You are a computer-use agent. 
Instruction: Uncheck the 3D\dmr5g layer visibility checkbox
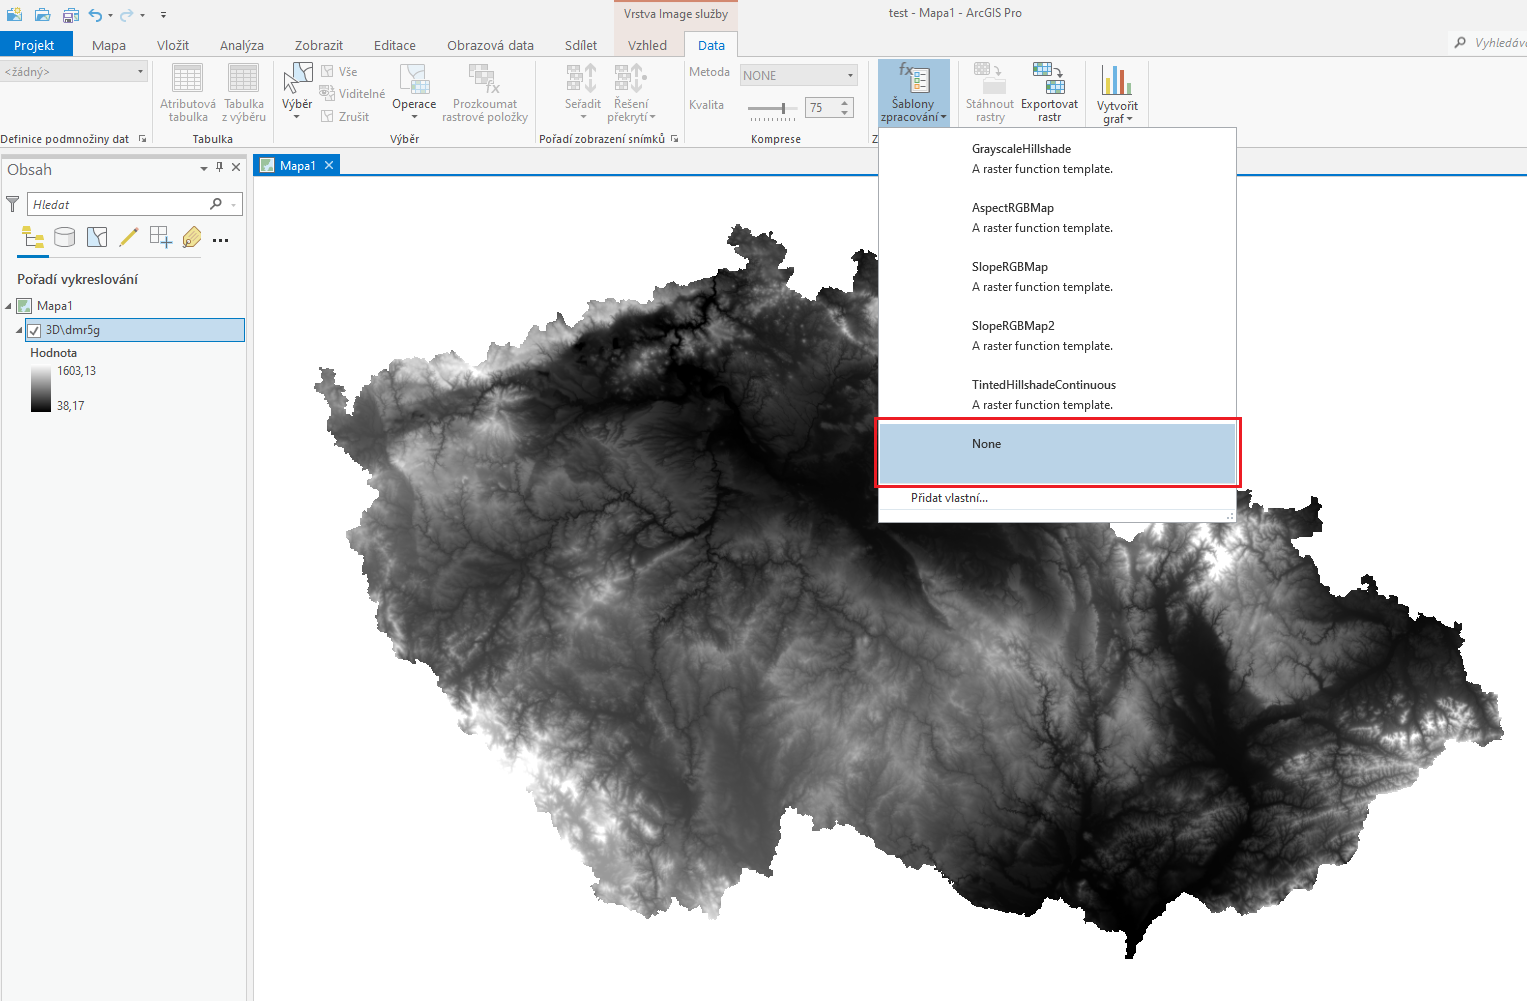[x=34, y=330]
